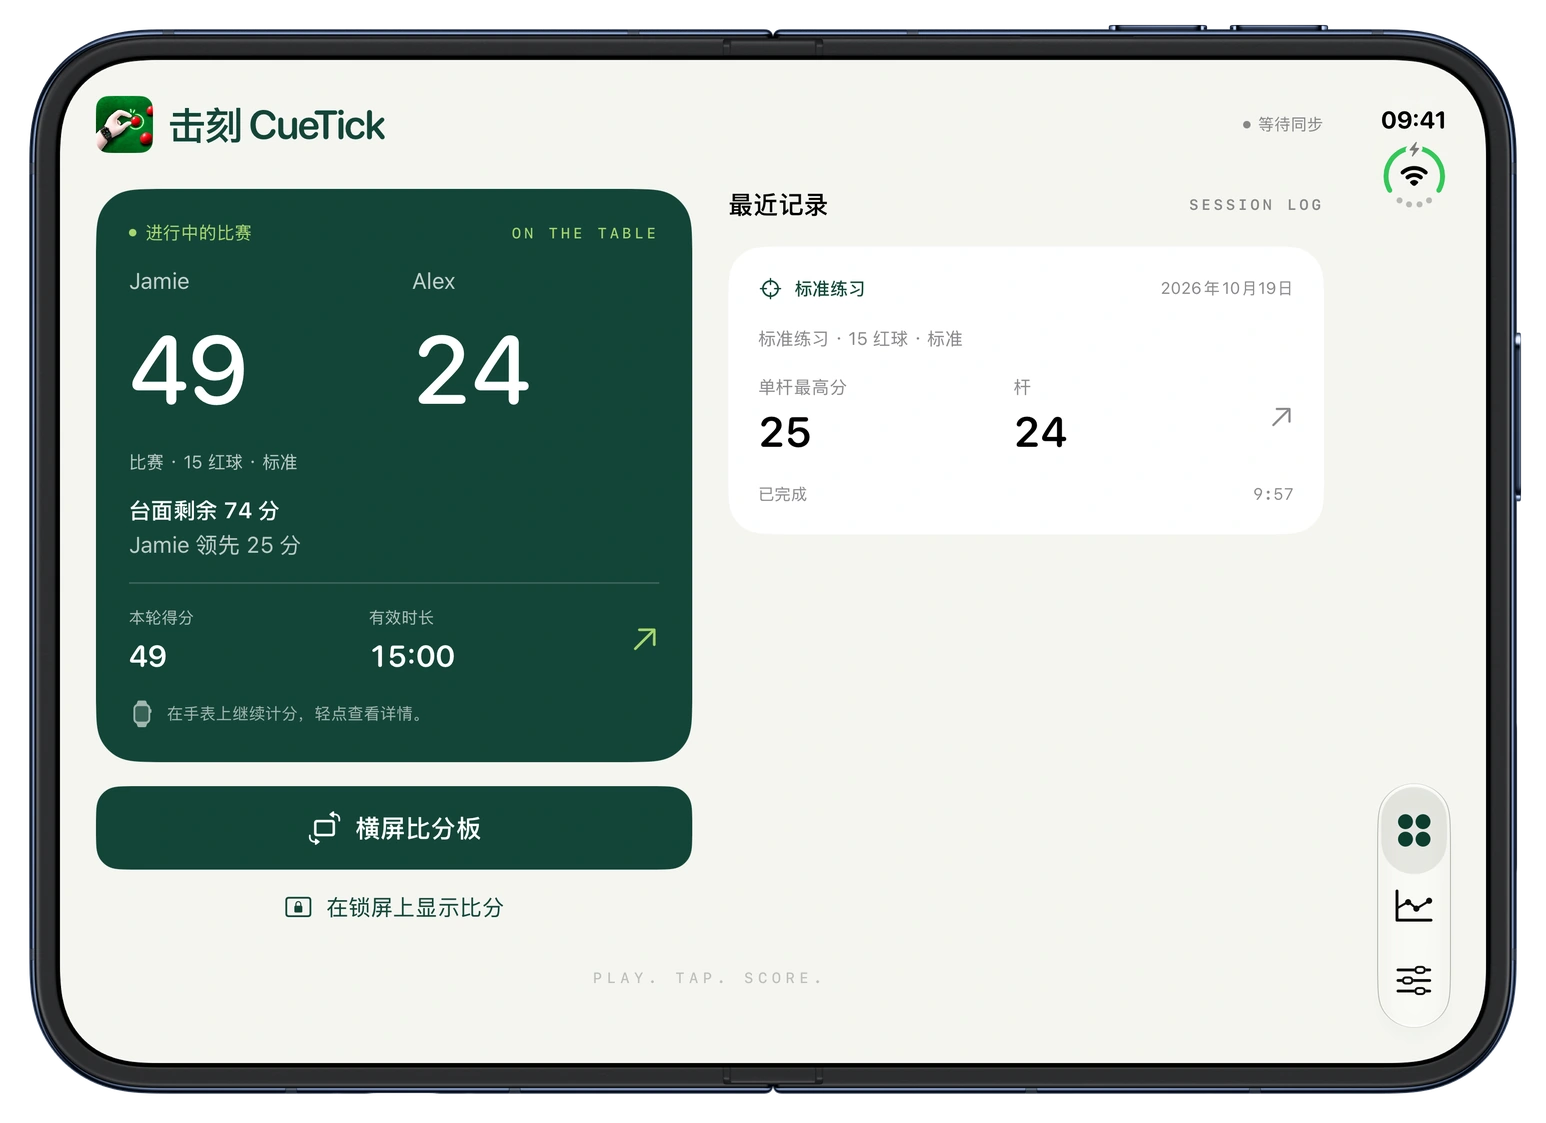Tap the rotate-screen icon on scoreboard button

(x=324, y=828)
